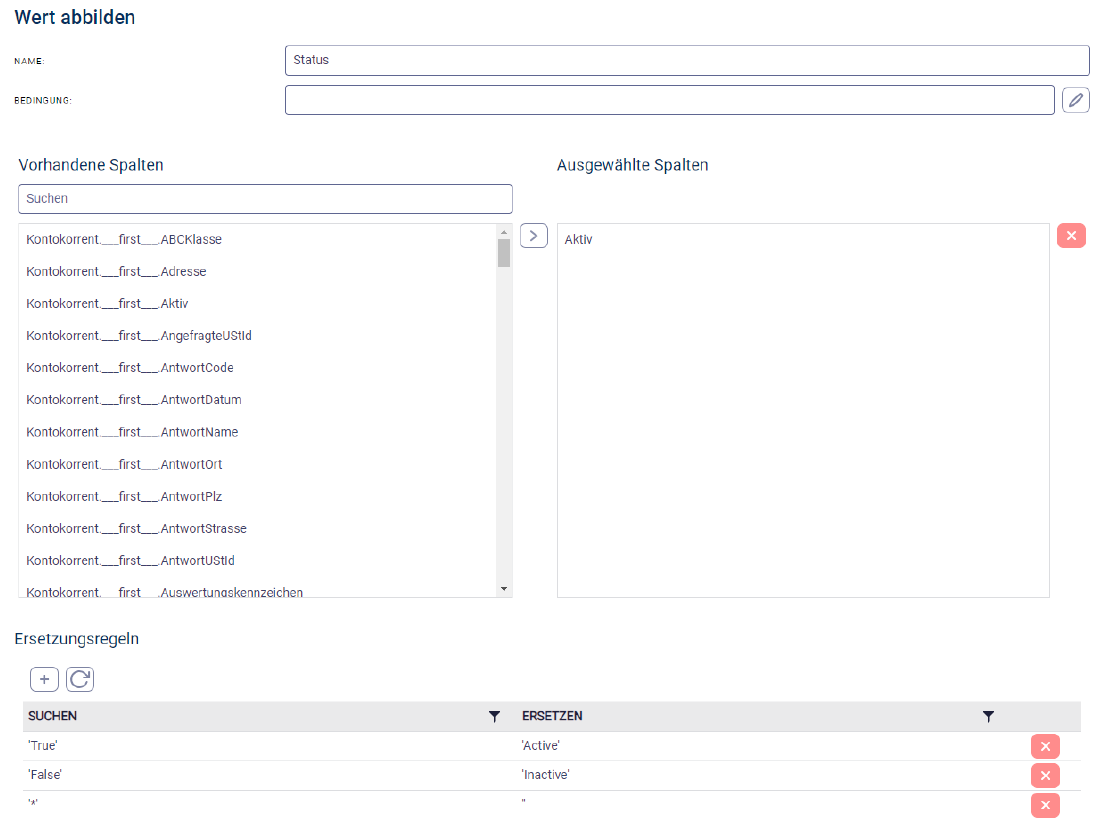
Task: Open filter for the SUCHEN column
Action: pyautogui.click(x=494, y=717)
